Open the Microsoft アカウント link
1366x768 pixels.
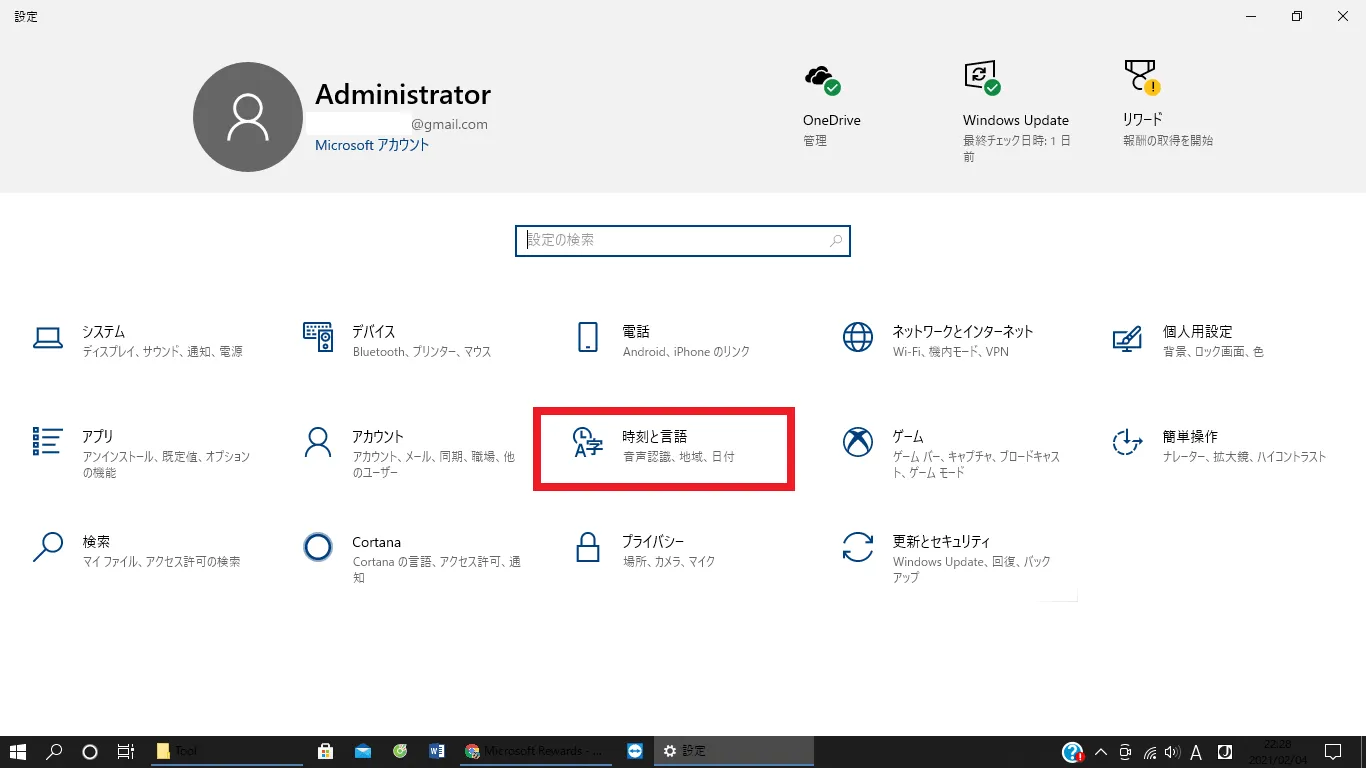[372, 145]
